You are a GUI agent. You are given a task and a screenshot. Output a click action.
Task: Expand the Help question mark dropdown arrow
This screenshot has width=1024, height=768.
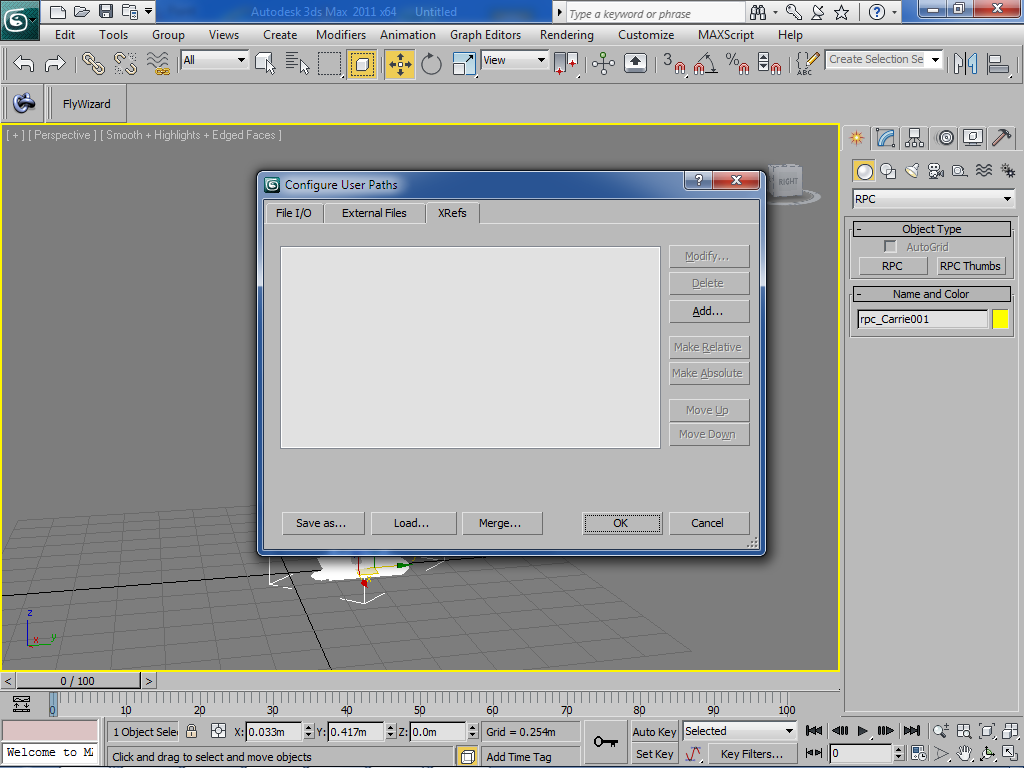[894, 12]
